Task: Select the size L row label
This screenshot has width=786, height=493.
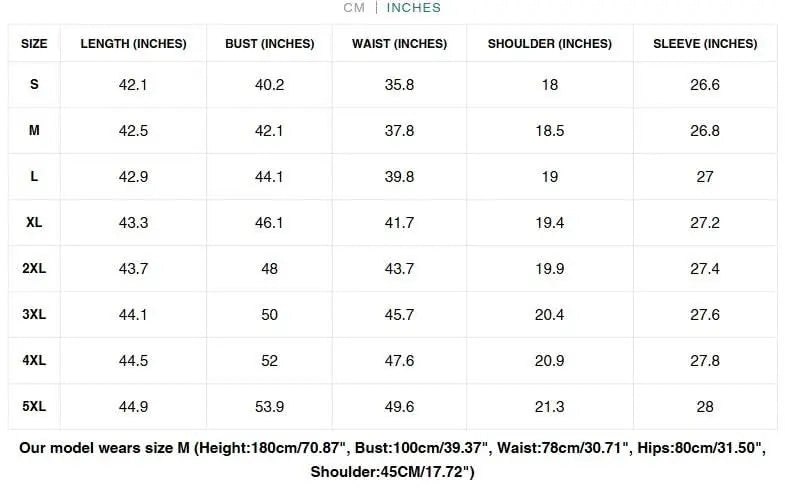Action: pyautogui.click(x=34, y=177)
